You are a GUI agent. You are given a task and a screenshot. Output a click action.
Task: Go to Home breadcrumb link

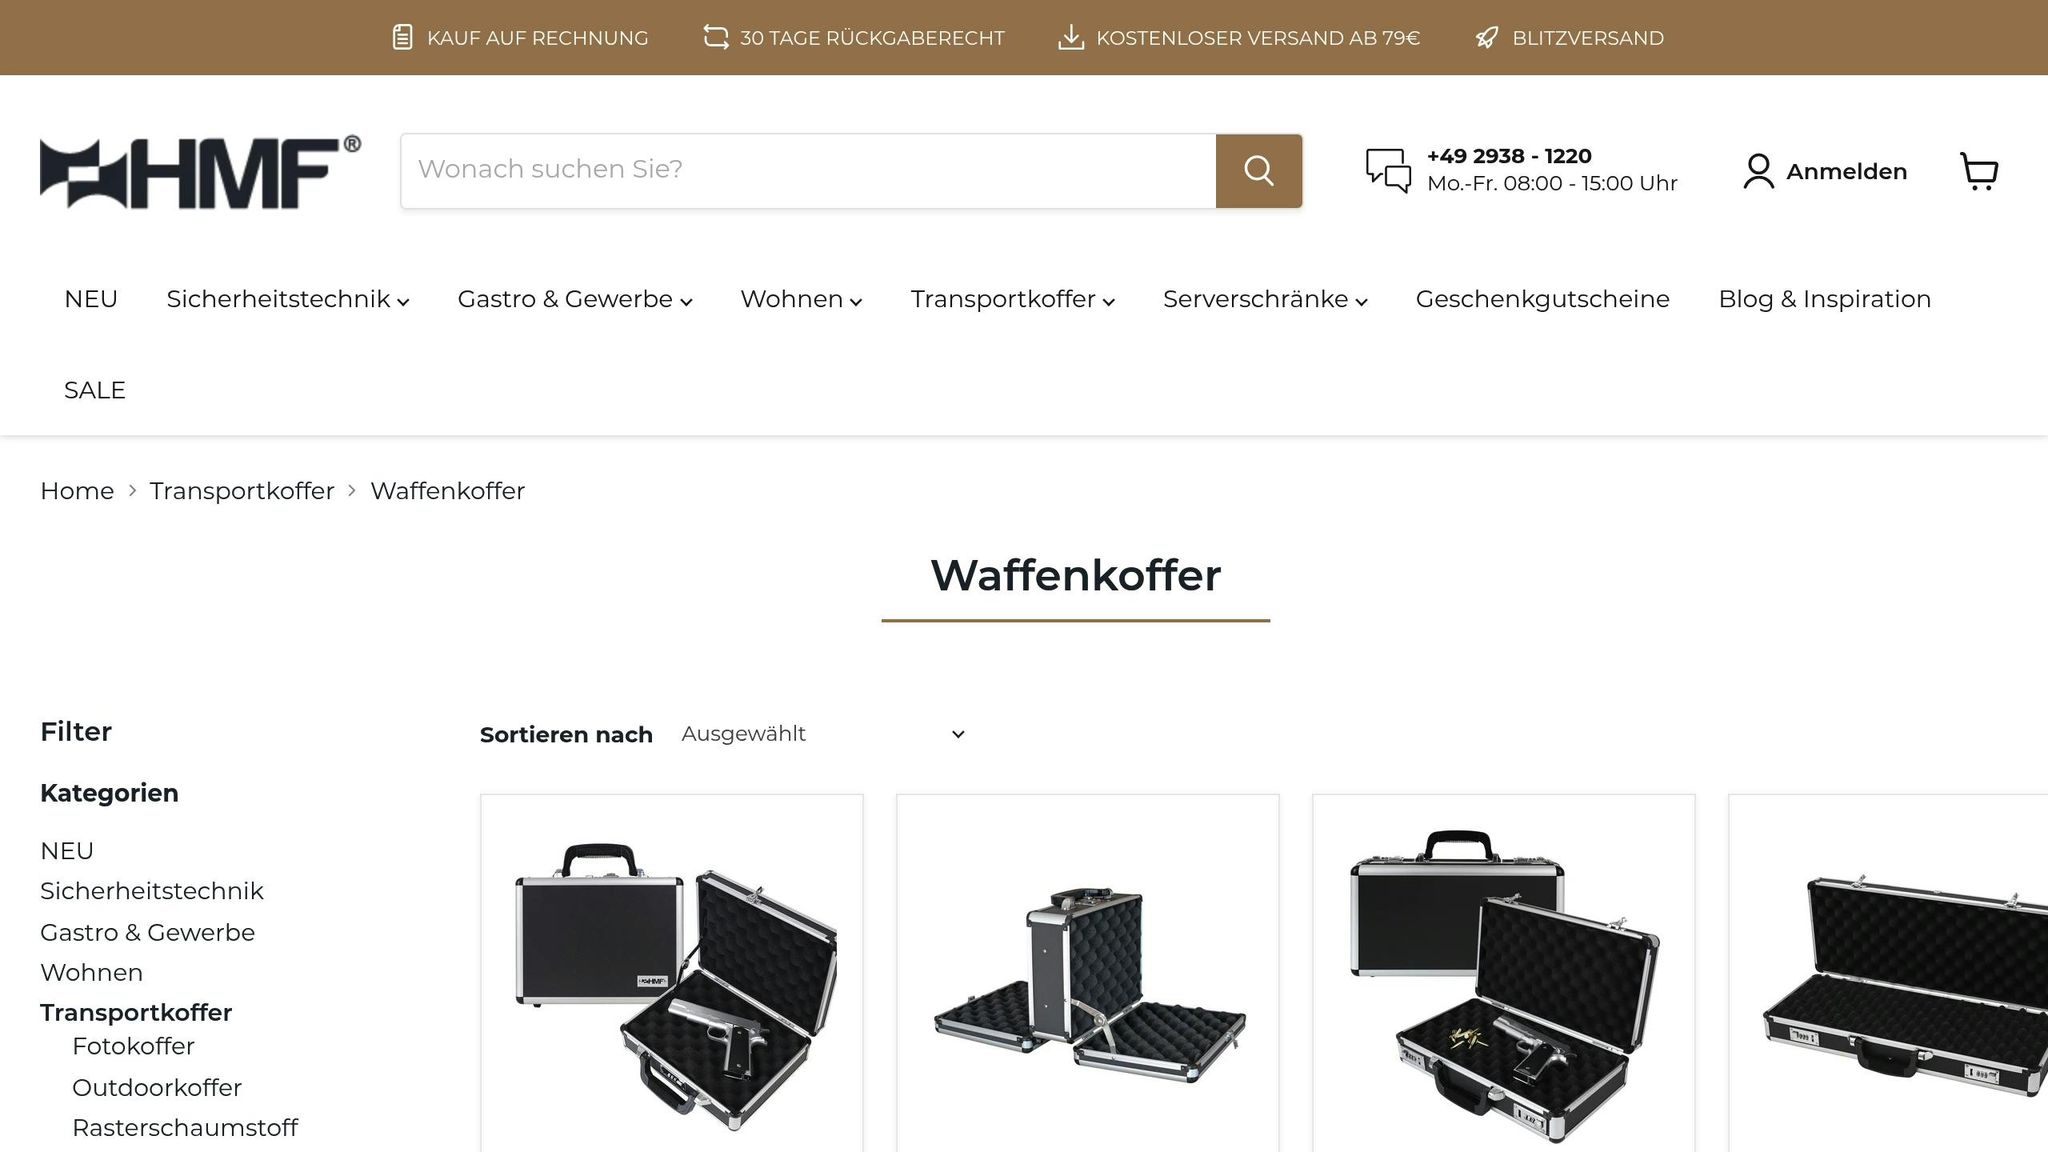[x=77, y=491]
